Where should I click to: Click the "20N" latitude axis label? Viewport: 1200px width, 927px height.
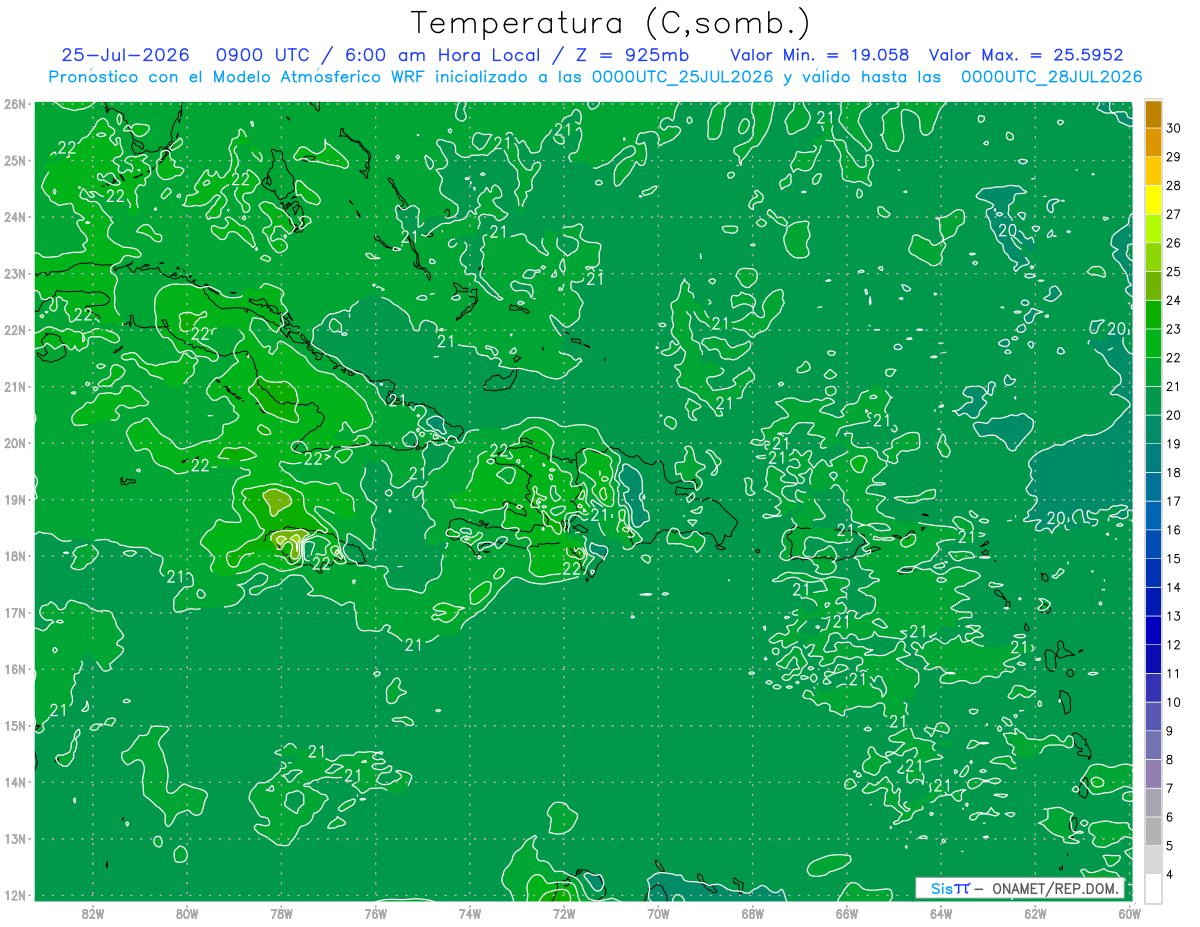tap(15, 443)
